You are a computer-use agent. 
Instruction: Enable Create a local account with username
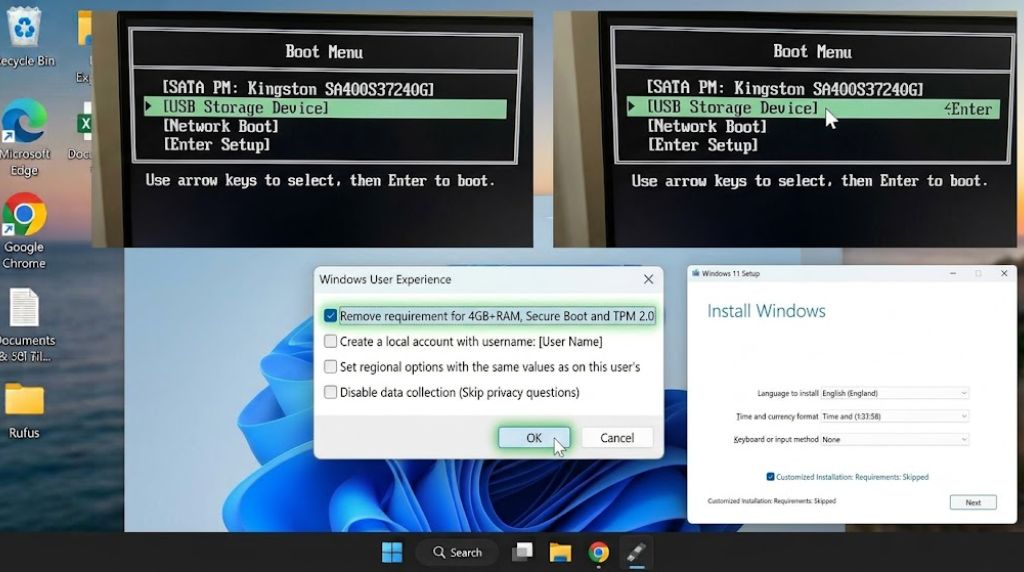pyautogui.click(x=330, y=342)
